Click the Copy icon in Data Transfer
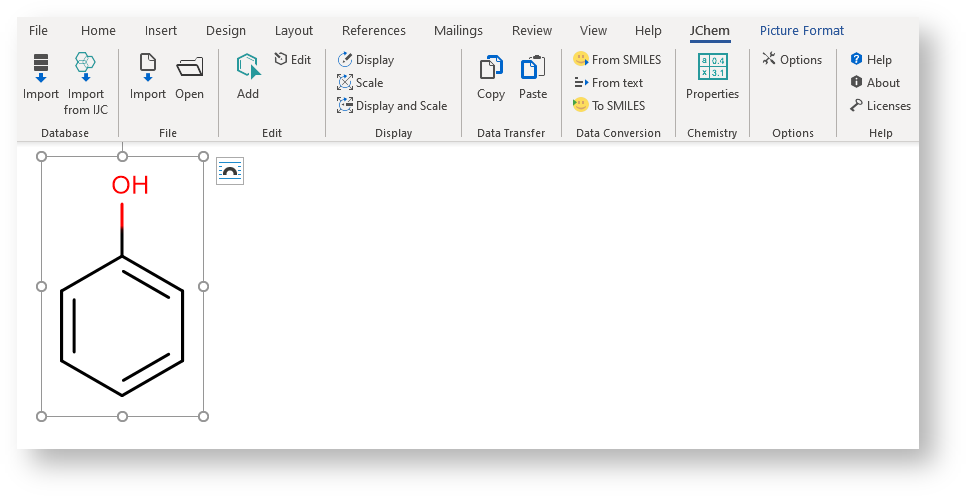This screenshot has height=497, width=967. point(491,68)
